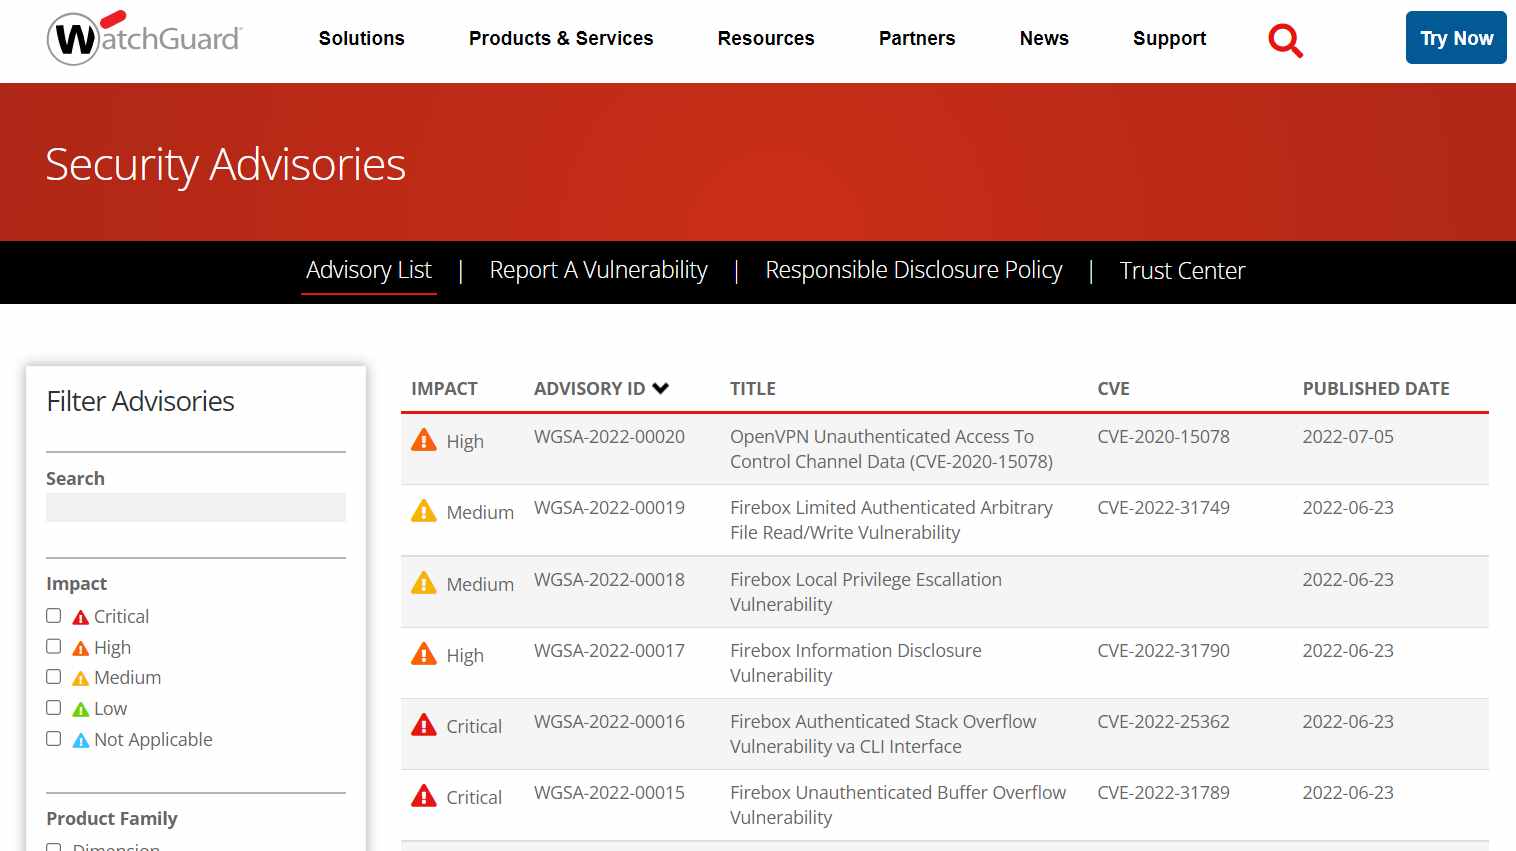Check the Low impact checkbox
Viewport: 1516px width, 851px height.
point(54,708)
